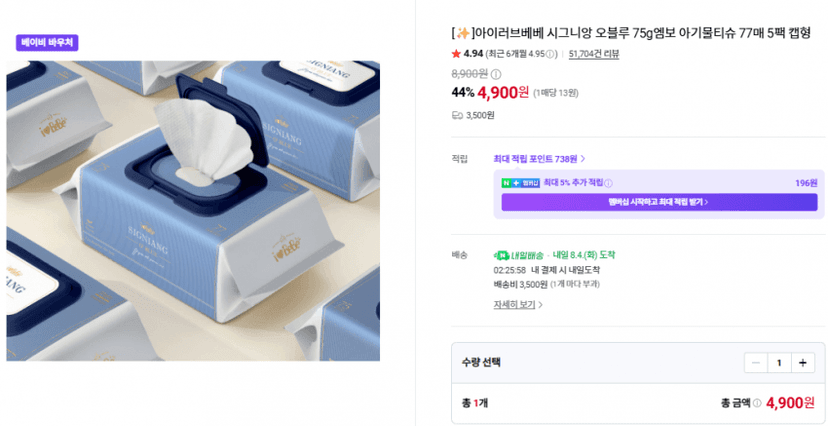Click the product title text
This screenshot has height=426, width=828.
(x=631, y=33)
